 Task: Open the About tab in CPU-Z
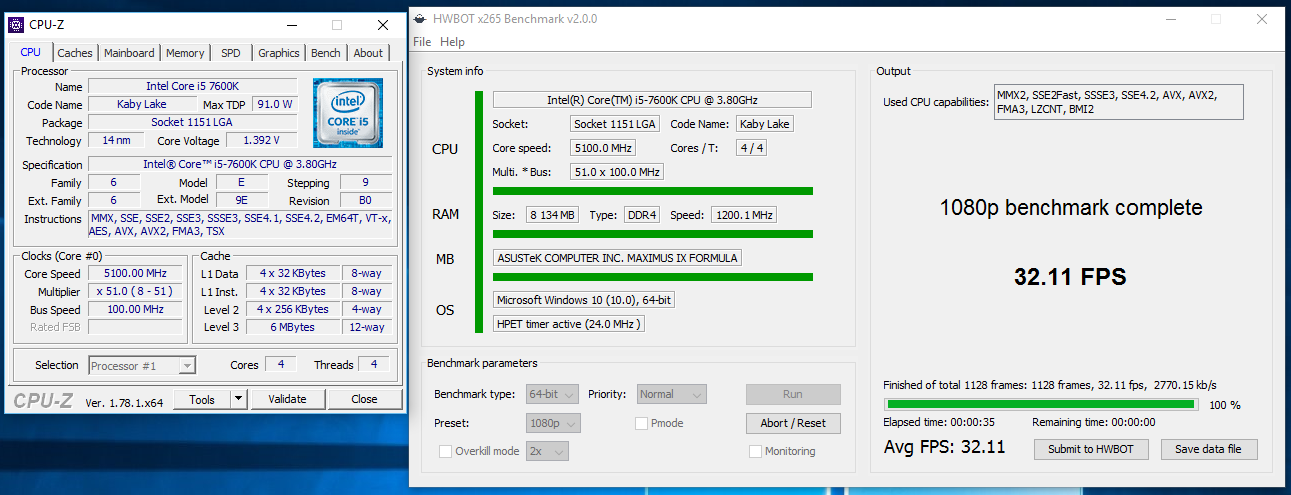pyautogui.click(x=368, y=53)
